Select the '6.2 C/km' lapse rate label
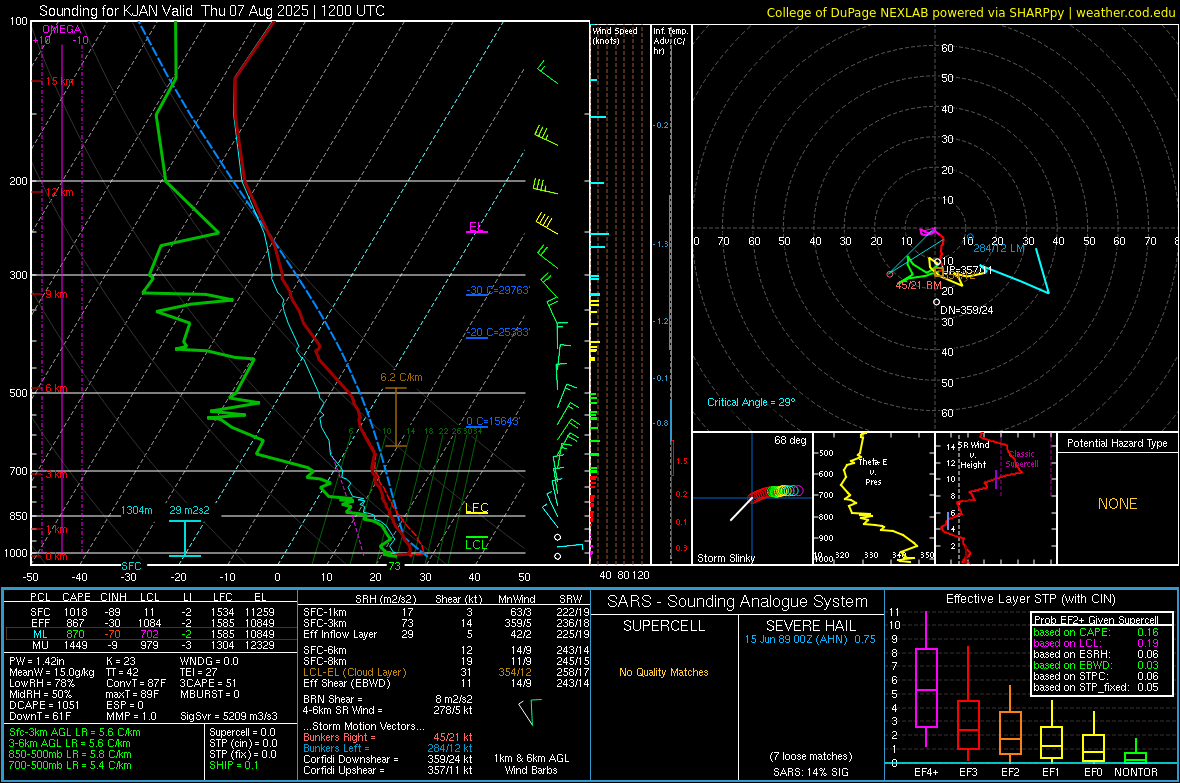 (x=401, y=377)
